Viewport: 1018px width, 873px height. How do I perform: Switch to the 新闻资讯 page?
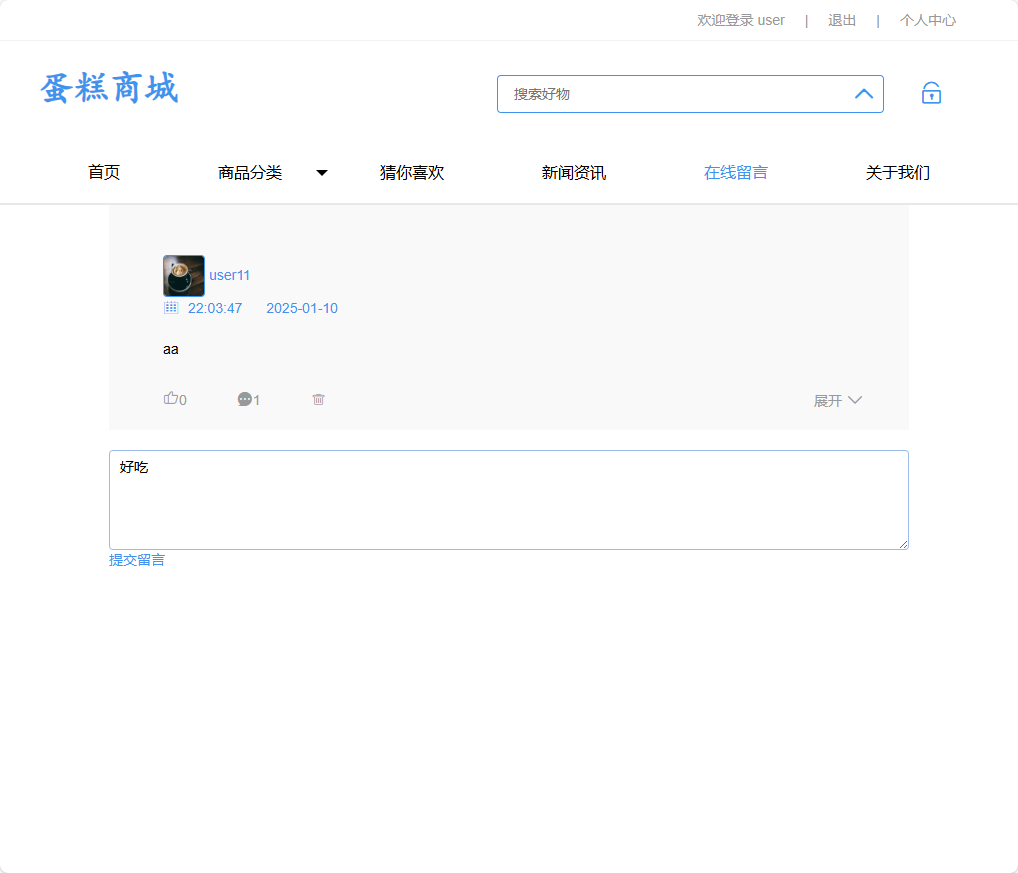(573, 172)
